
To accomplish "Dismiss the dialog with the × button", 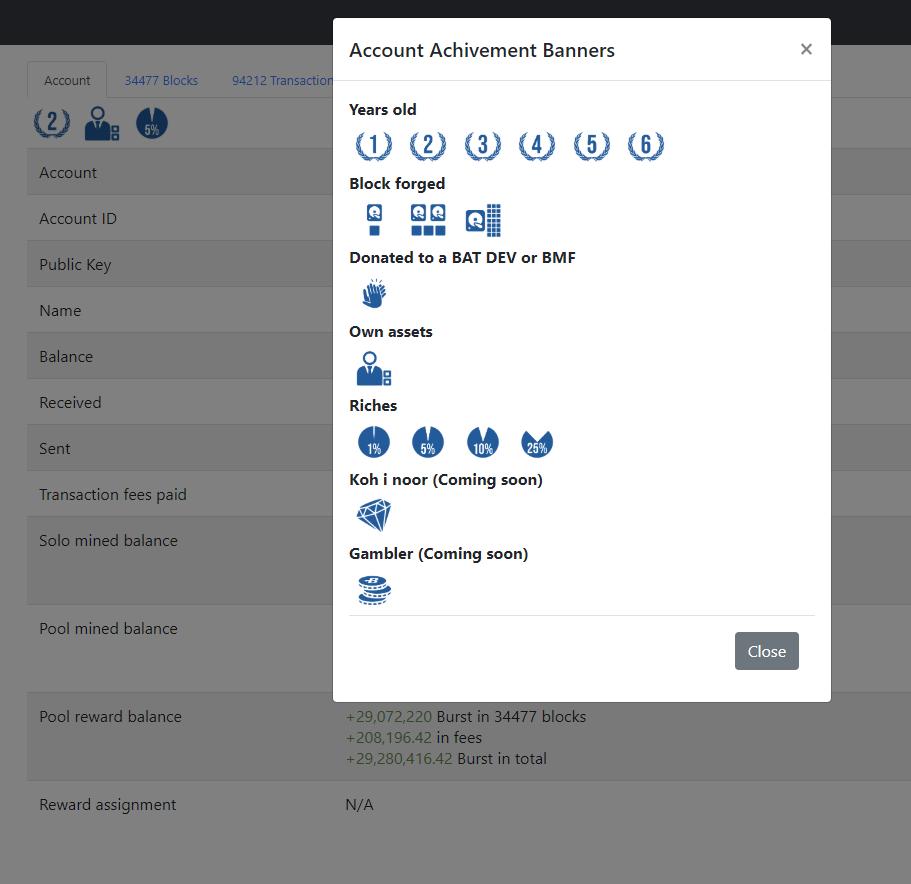I will pyautogui.click(x=806, y=48).
